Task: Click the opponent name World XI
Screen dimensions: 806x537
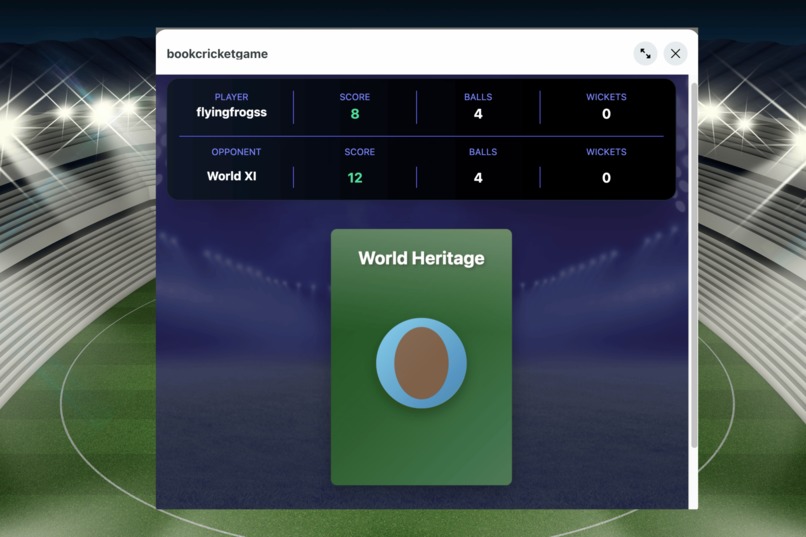Action: click(231, 176)
